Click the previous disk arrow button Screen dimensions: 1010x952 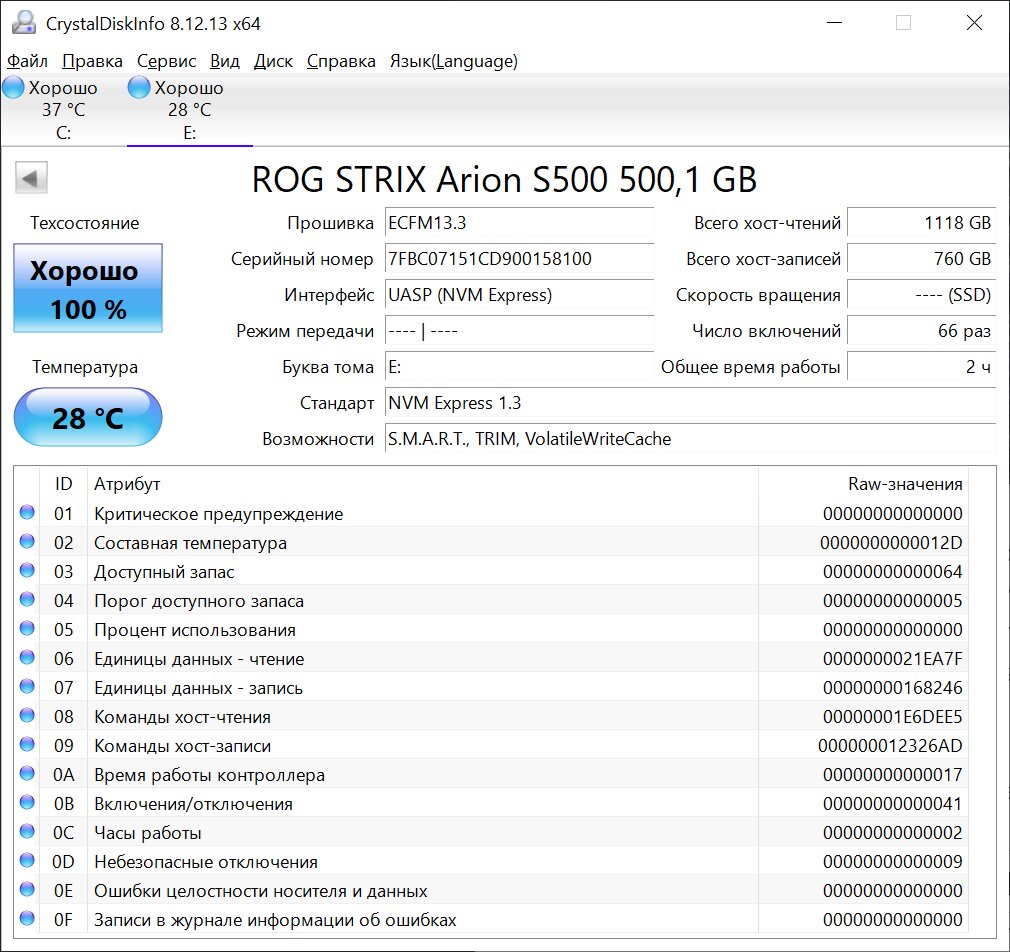[31, 178]
